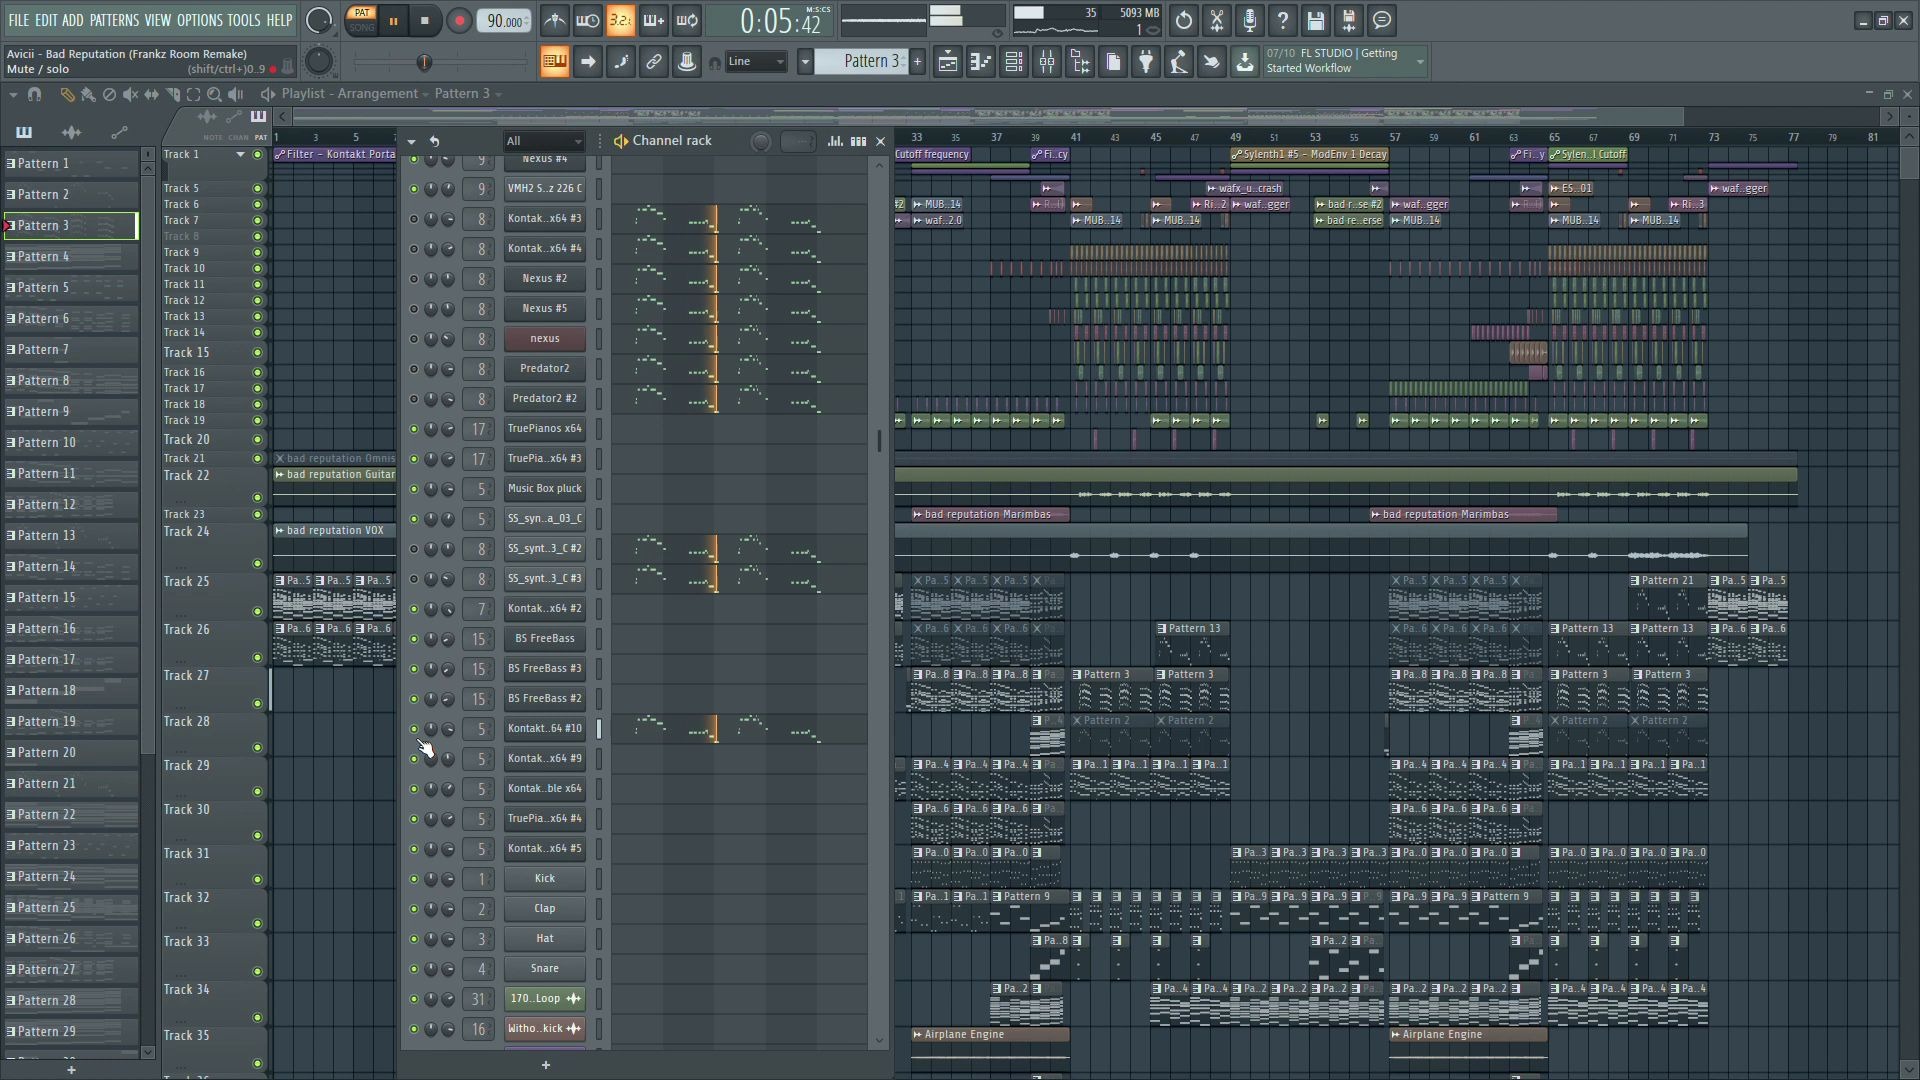Stop playback with the stop button

click(425, 21)
